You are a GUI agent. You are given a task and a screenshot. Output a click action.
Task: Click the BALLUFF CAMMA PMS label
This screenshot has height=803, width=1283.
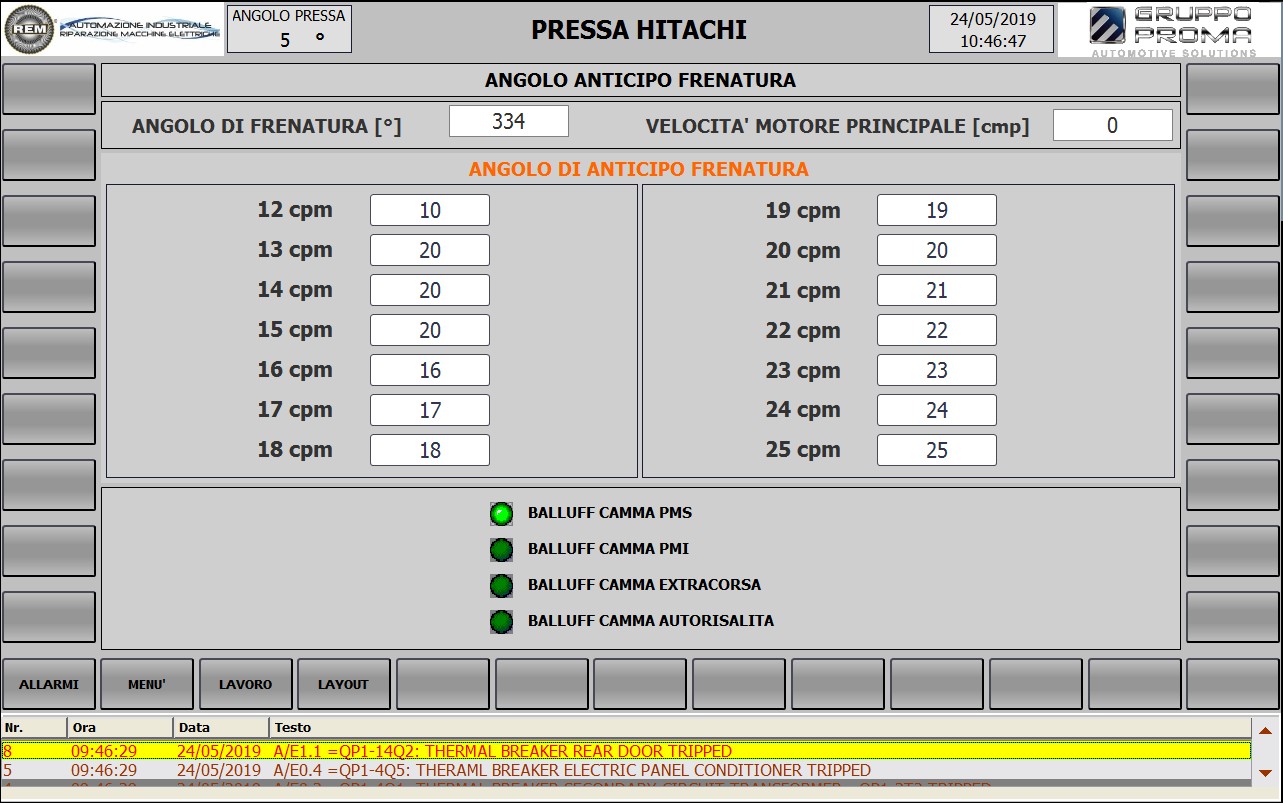(610, 513)
